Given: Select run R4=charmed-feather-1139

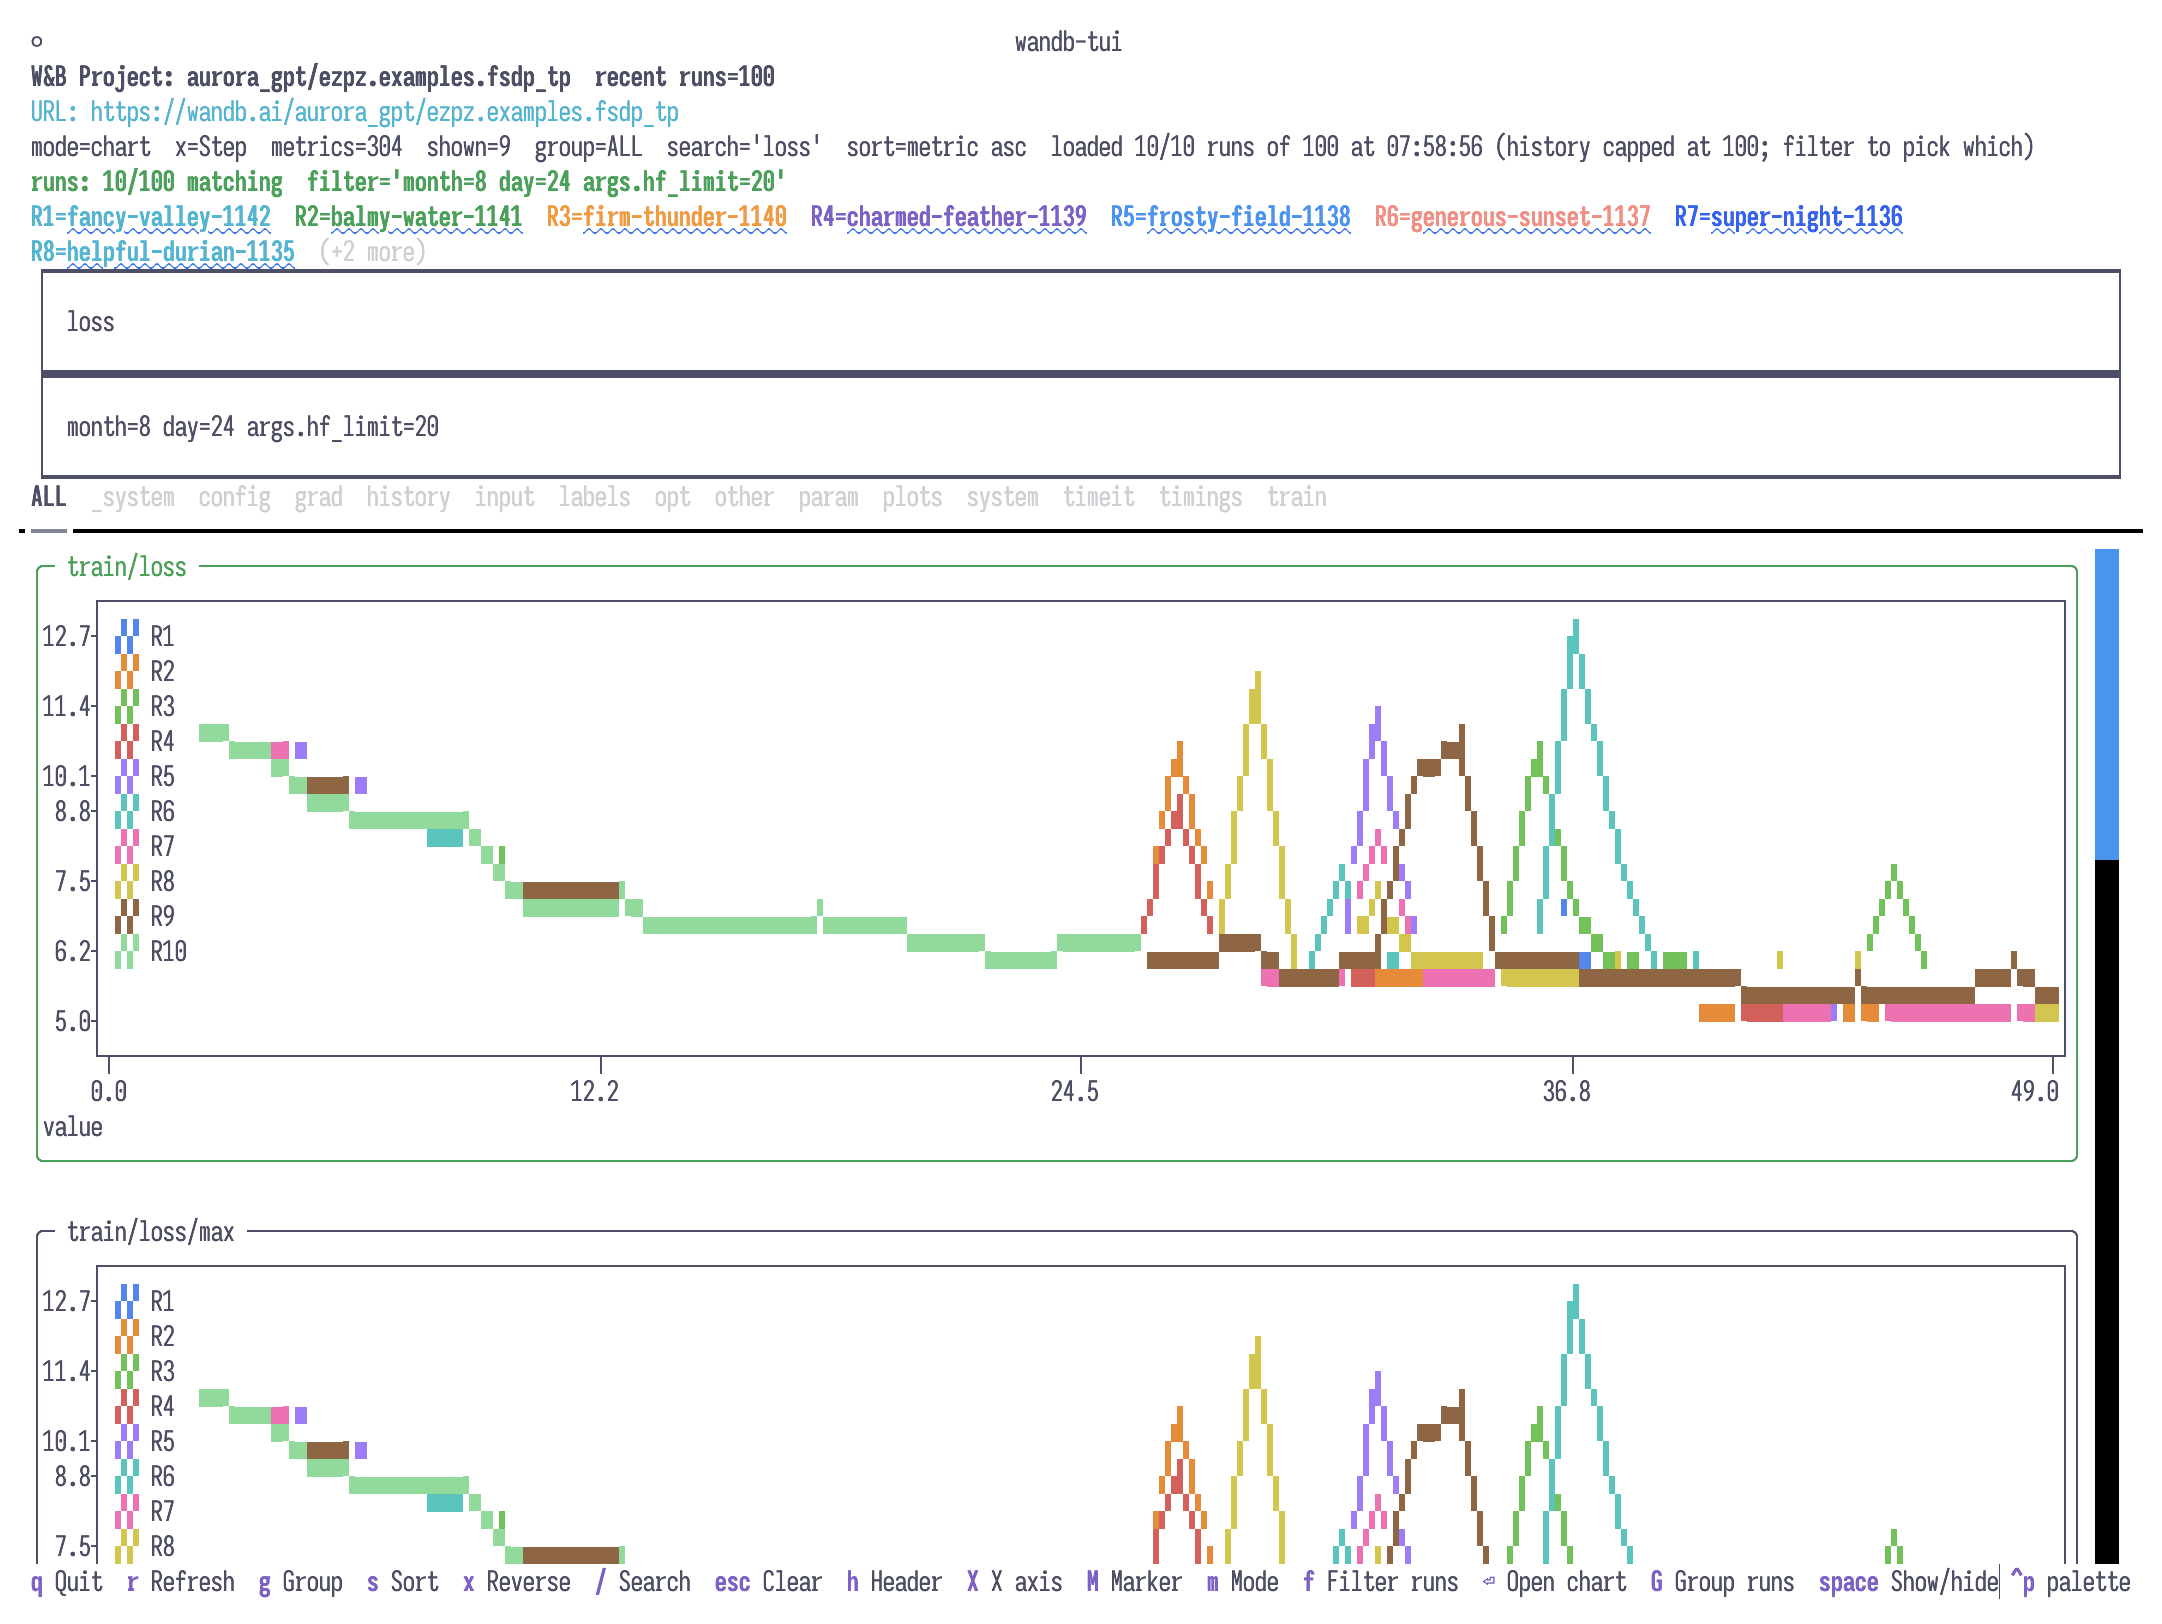Looking at the screenshot, I should tap(948, 217).
